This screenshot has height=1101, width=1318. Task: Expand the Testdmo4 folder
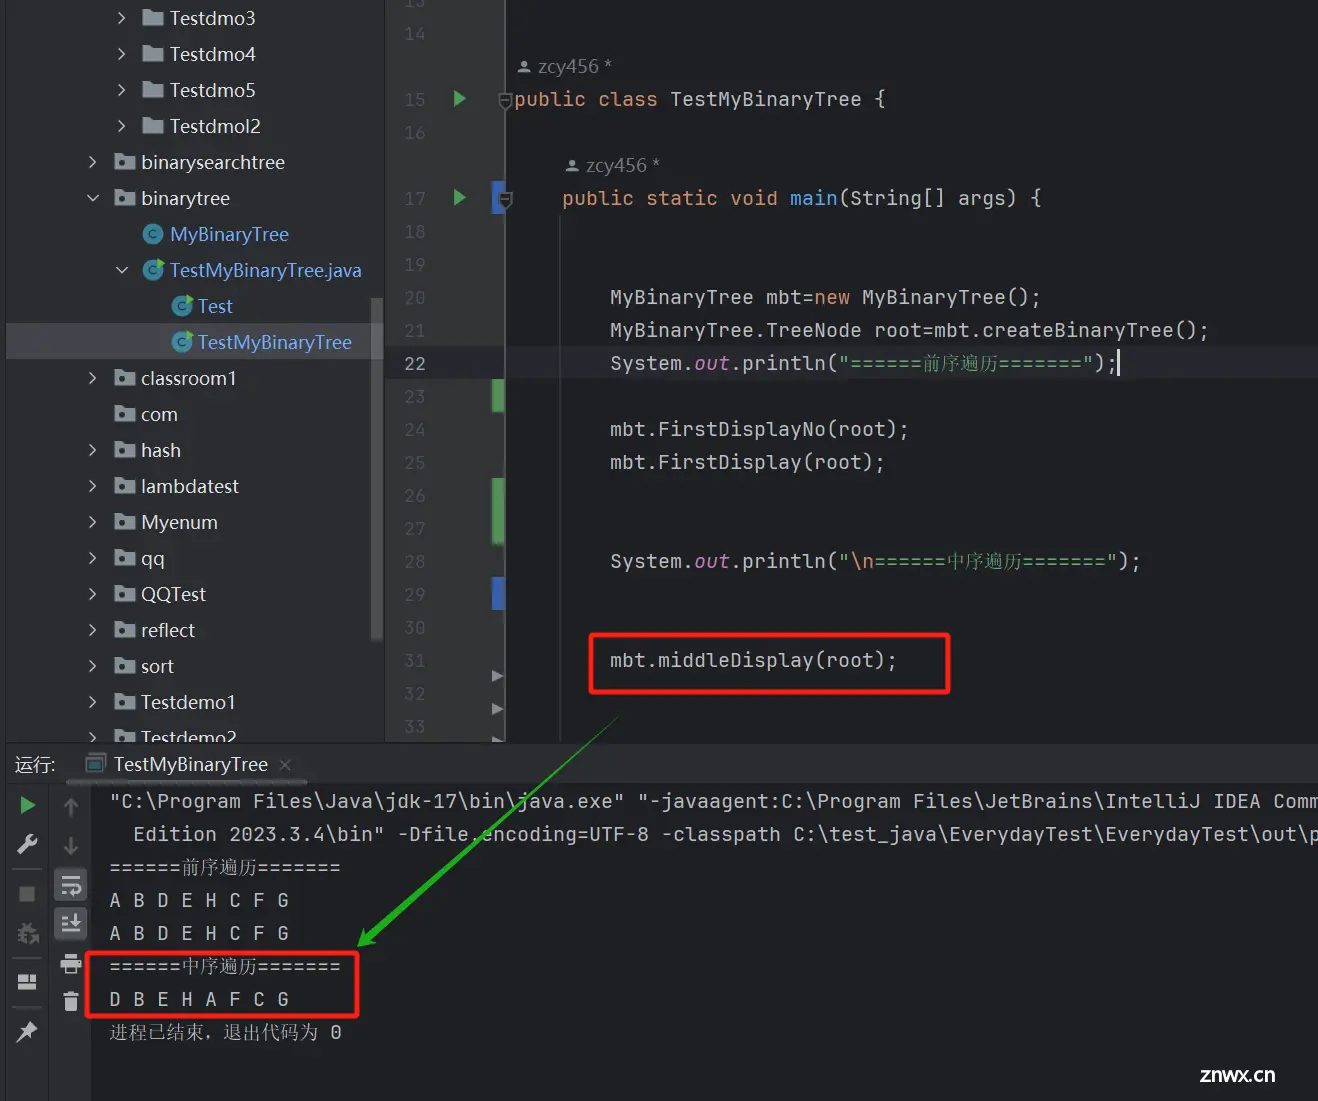click(x=121, y=54)
